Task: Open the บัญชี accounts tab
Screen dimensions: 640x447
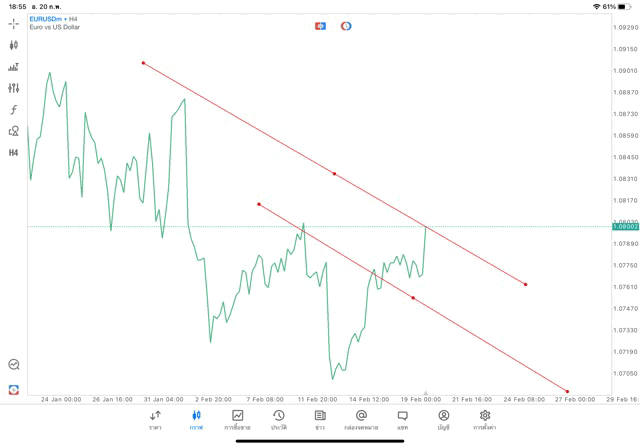Action: pyautogui.click(x=443, y=419)
